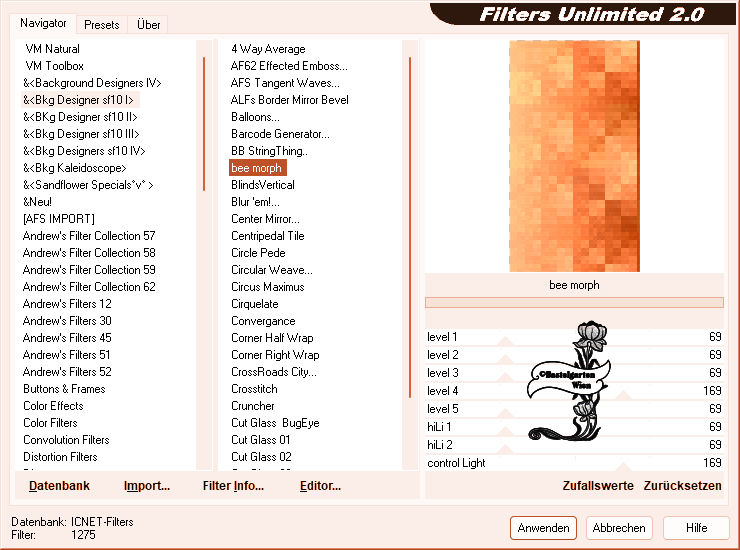
Task: Select the &Neu! category
Action: [37, 202]
